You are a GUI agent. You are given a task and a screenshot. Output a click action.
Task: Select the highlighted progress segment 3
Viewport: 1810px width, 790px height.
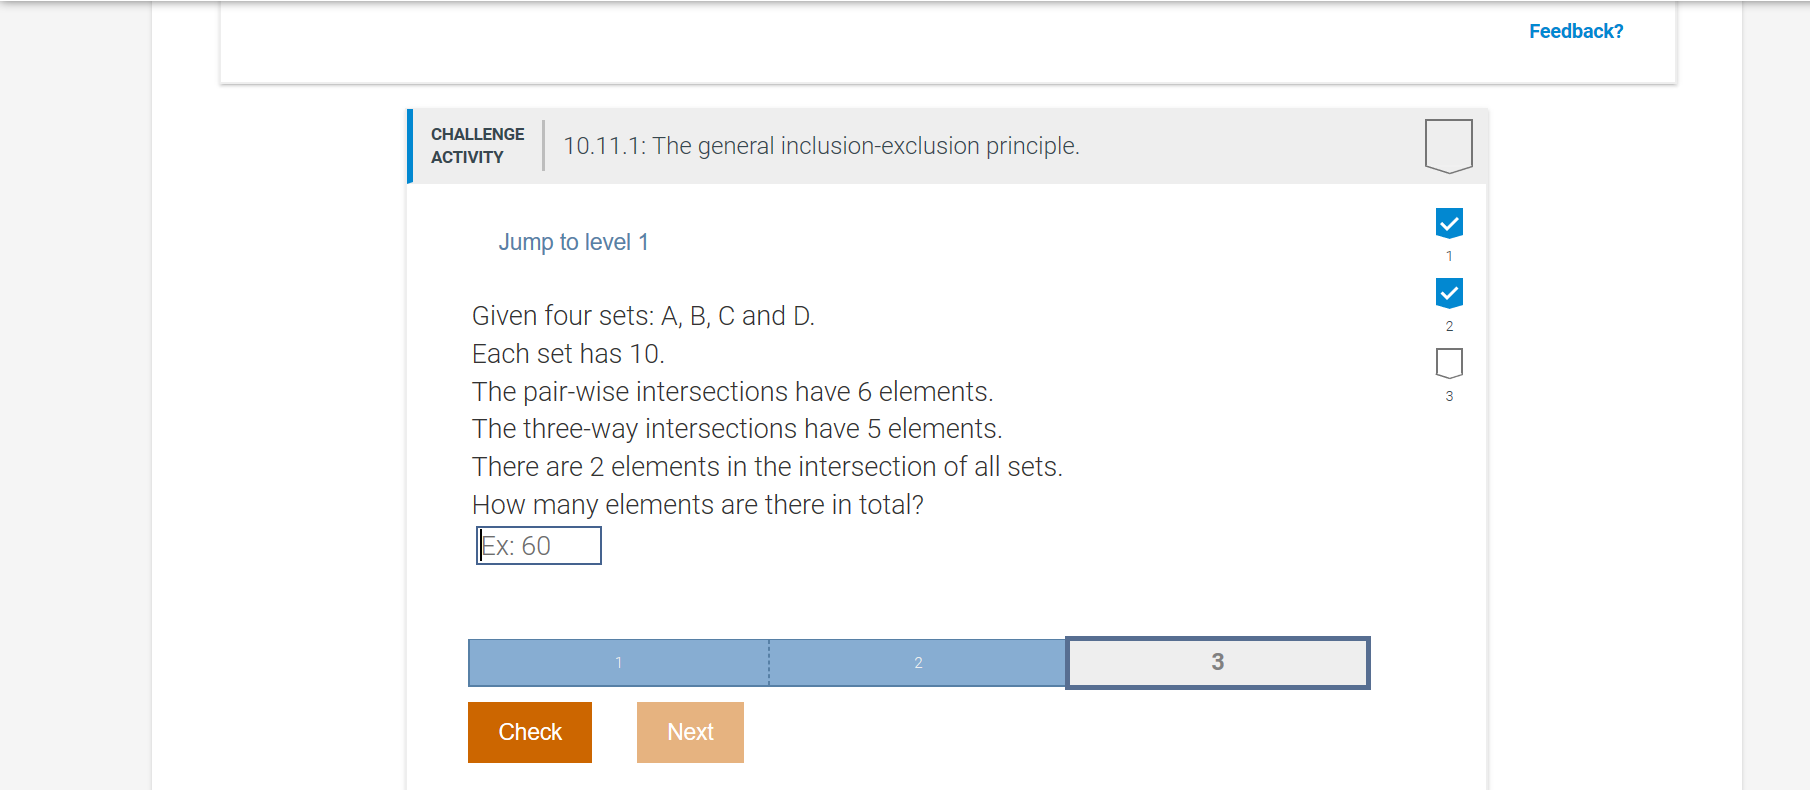click(1218, 662)
